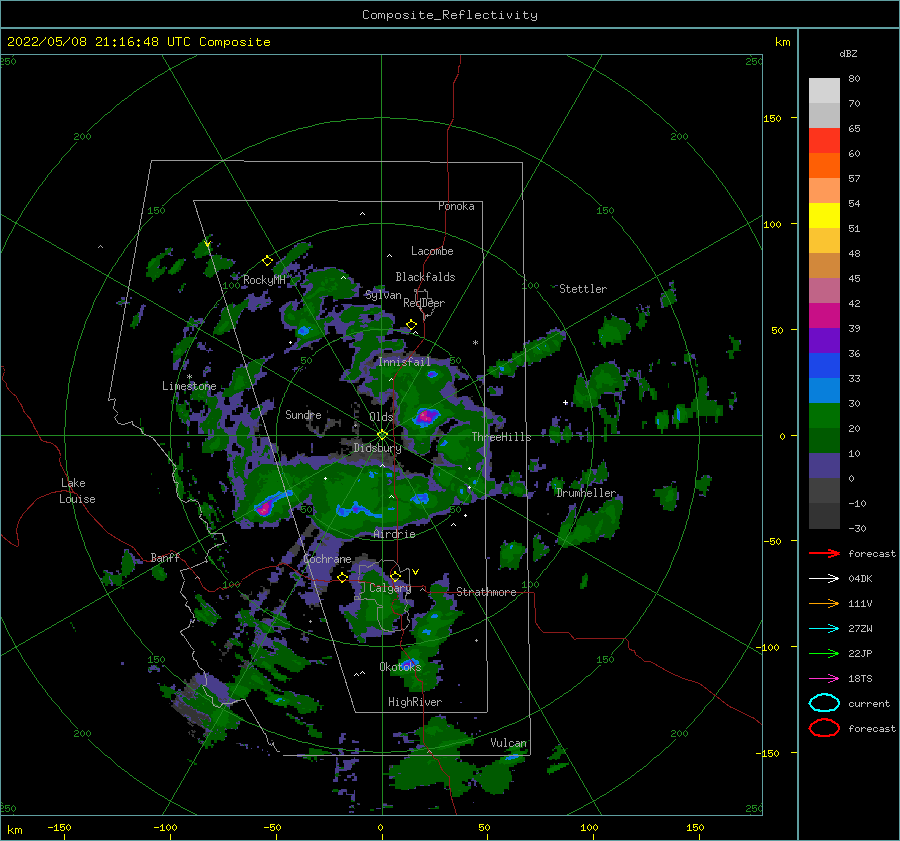Click the Blackfalds label
Image resolution: width=900 pixels, height=841 pixels.
[x=425, y=277]
